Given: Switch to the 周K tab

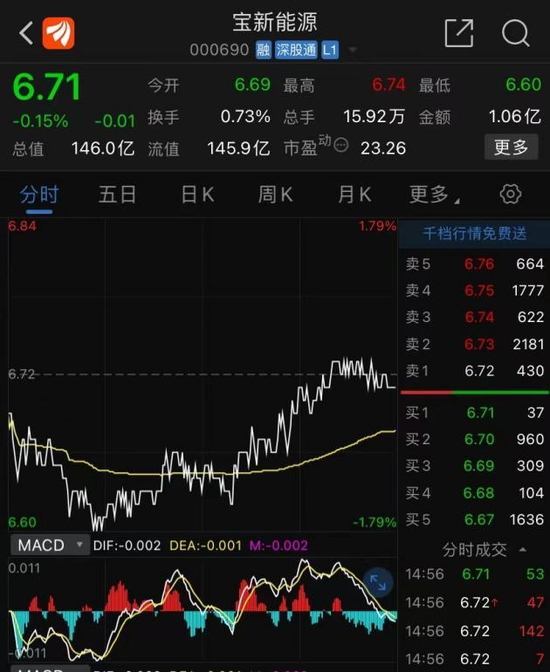Looking at the screenshot, I should click(x=275, y=195).
